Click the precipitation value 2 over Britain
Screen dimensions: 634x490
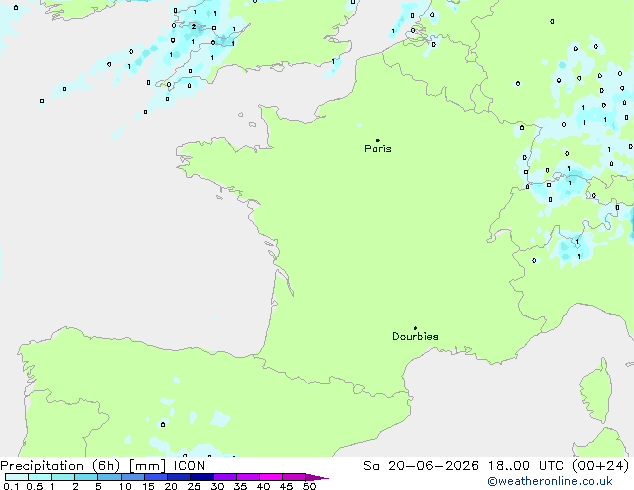click(x=194, y=27)
